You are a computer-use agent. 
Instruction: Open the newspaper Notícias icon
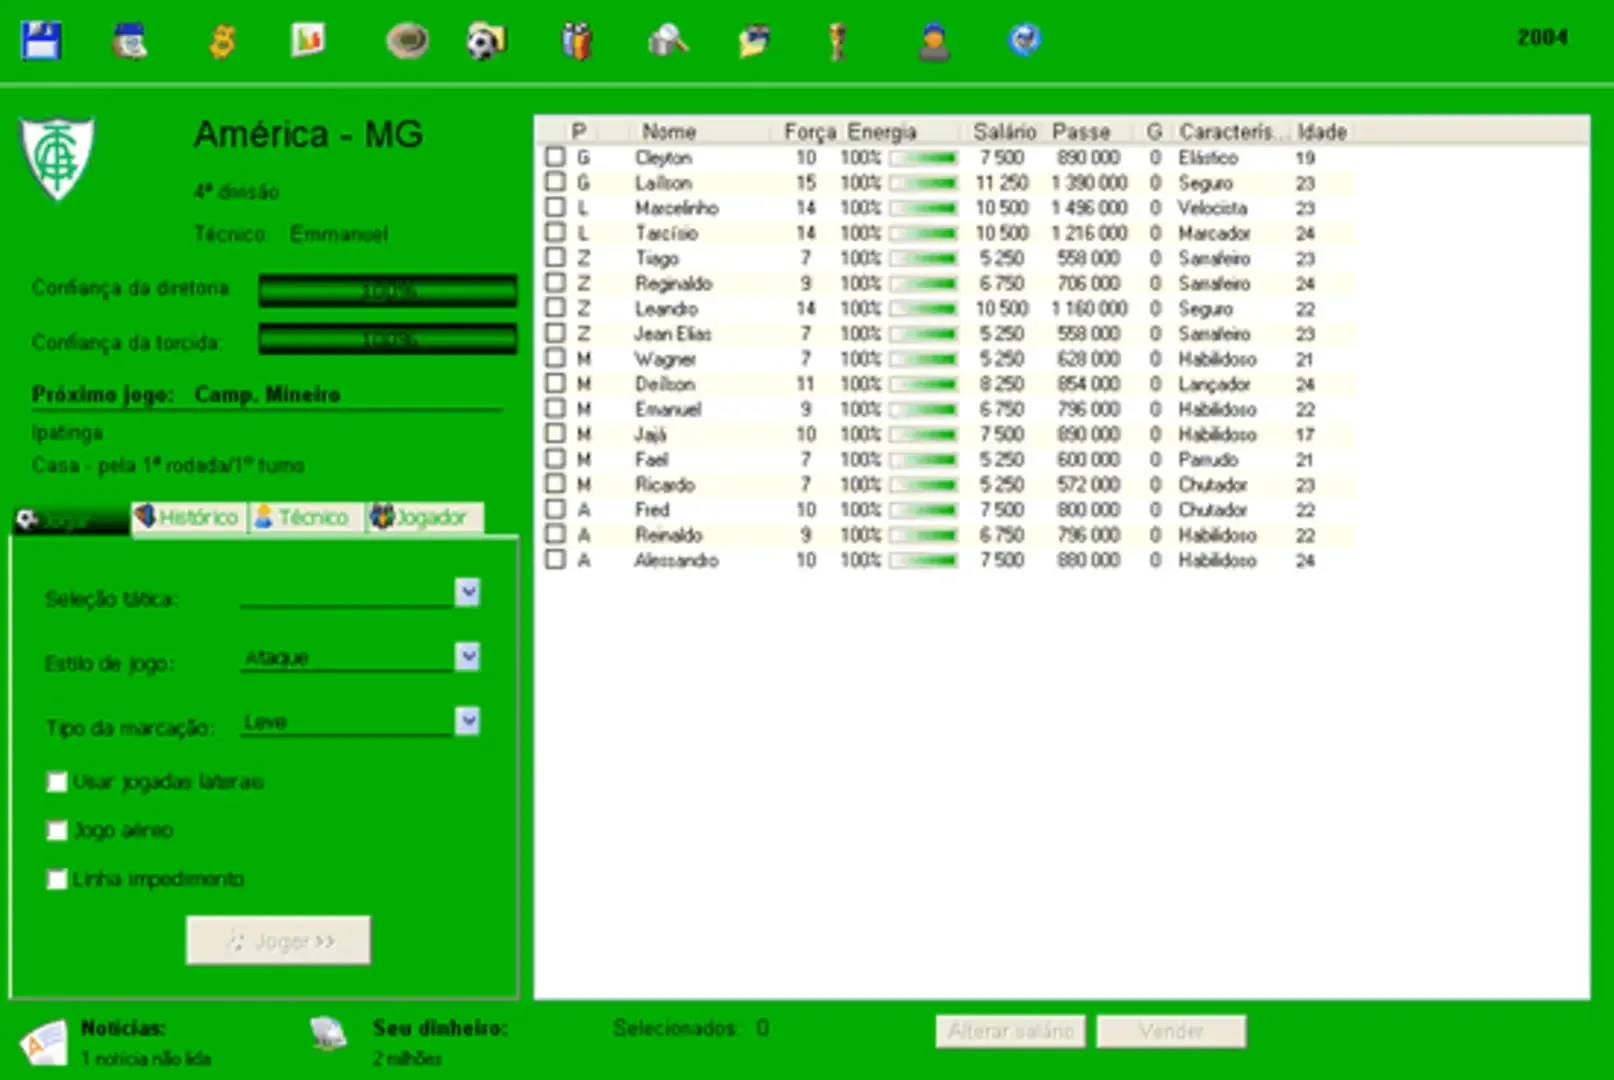[43, 1042]
